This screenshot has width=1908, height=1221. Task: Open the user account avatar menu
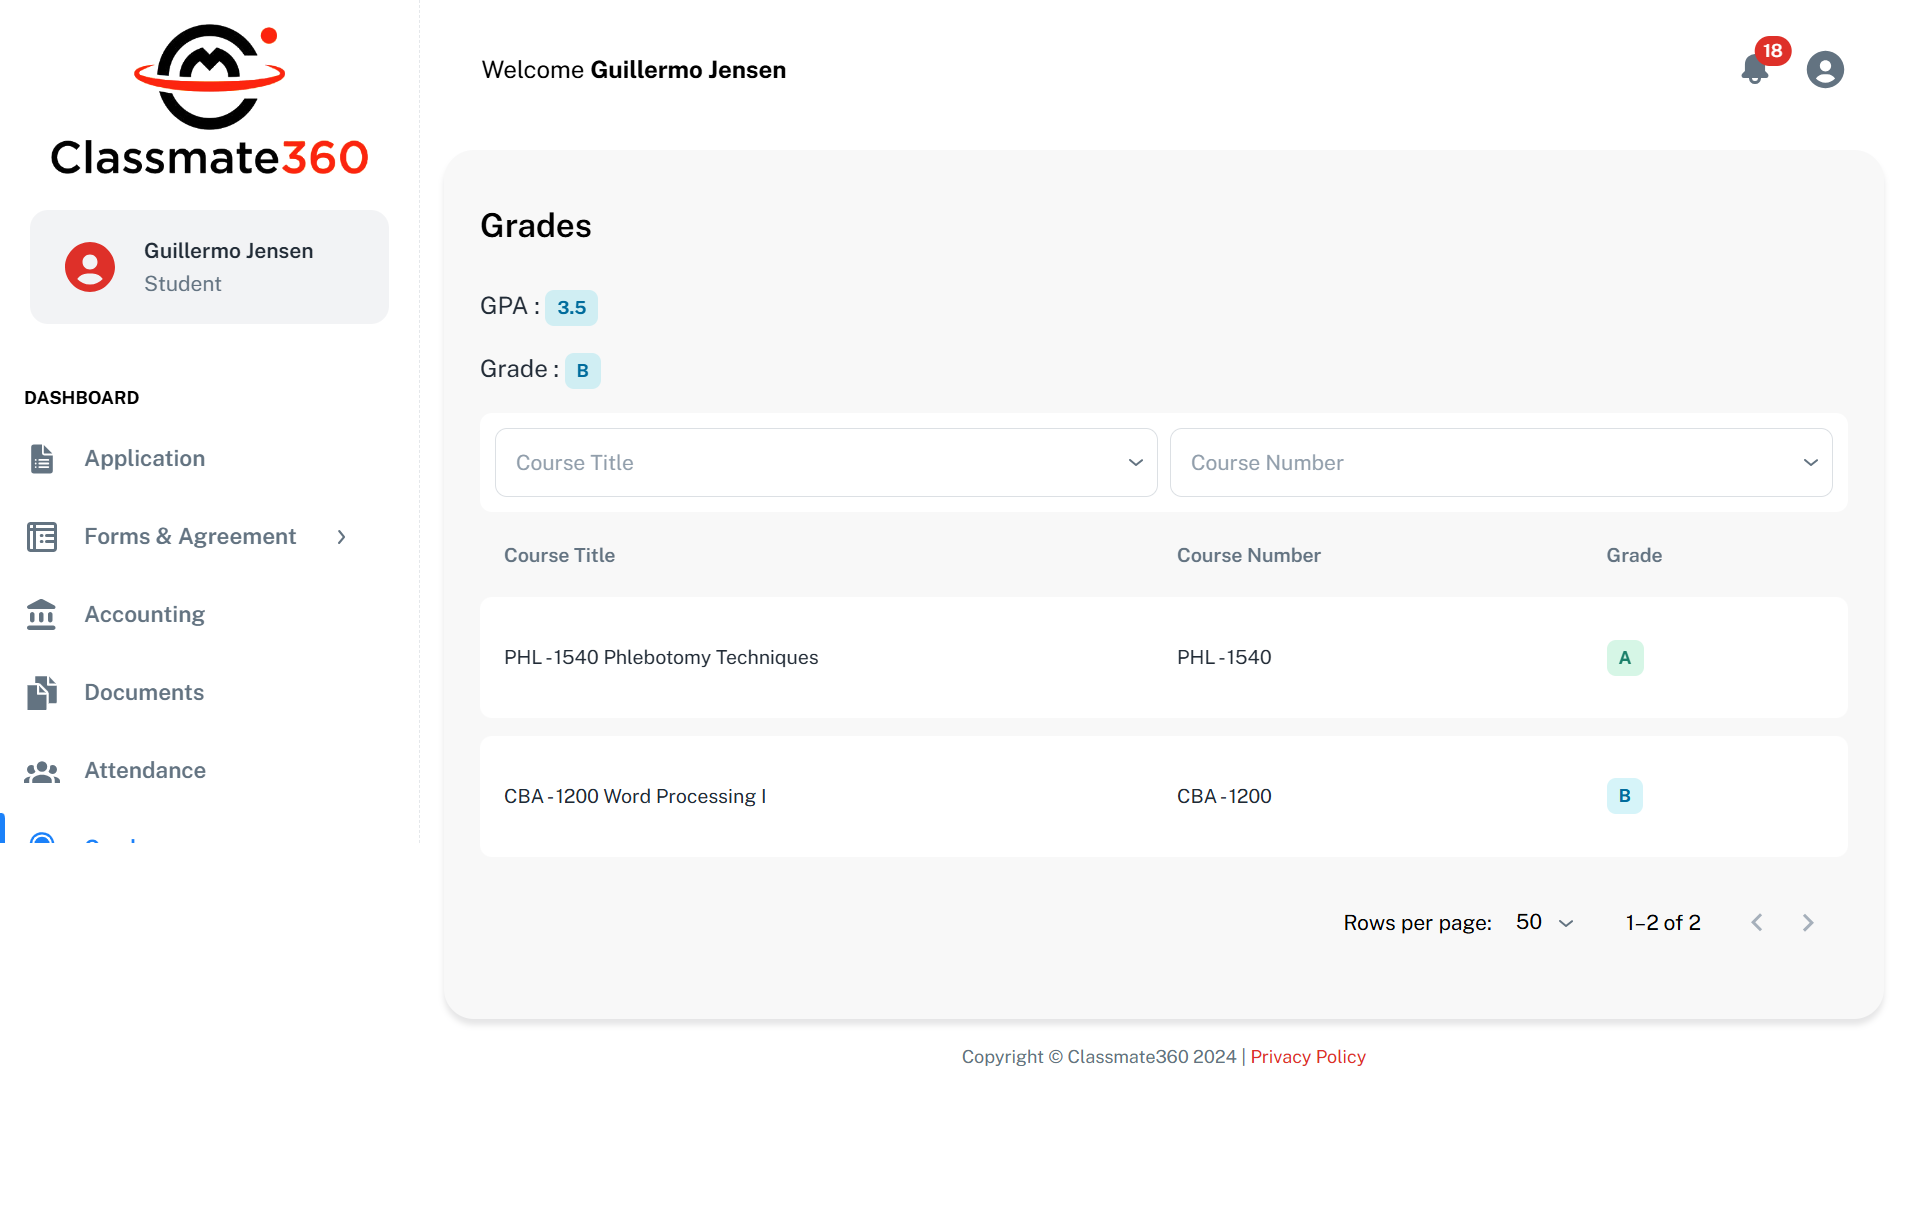coord(1824,70)
